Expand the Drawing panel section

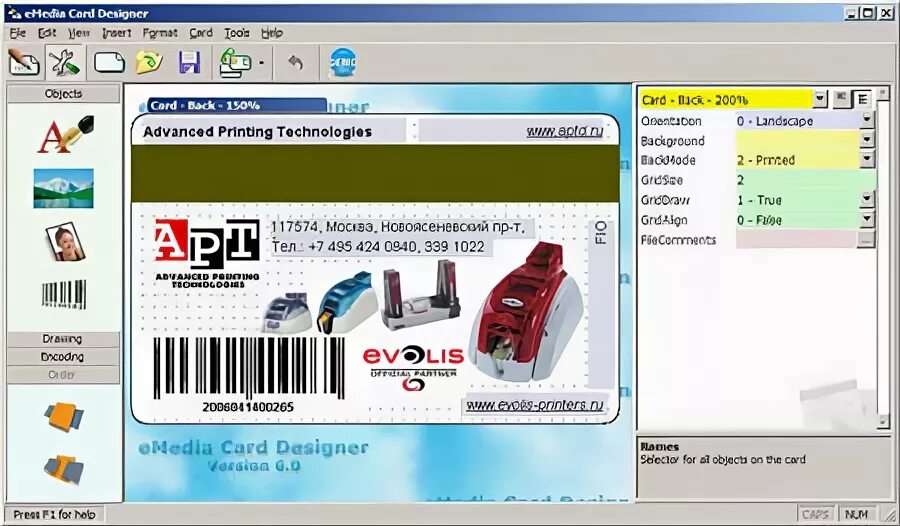[63, 339]
